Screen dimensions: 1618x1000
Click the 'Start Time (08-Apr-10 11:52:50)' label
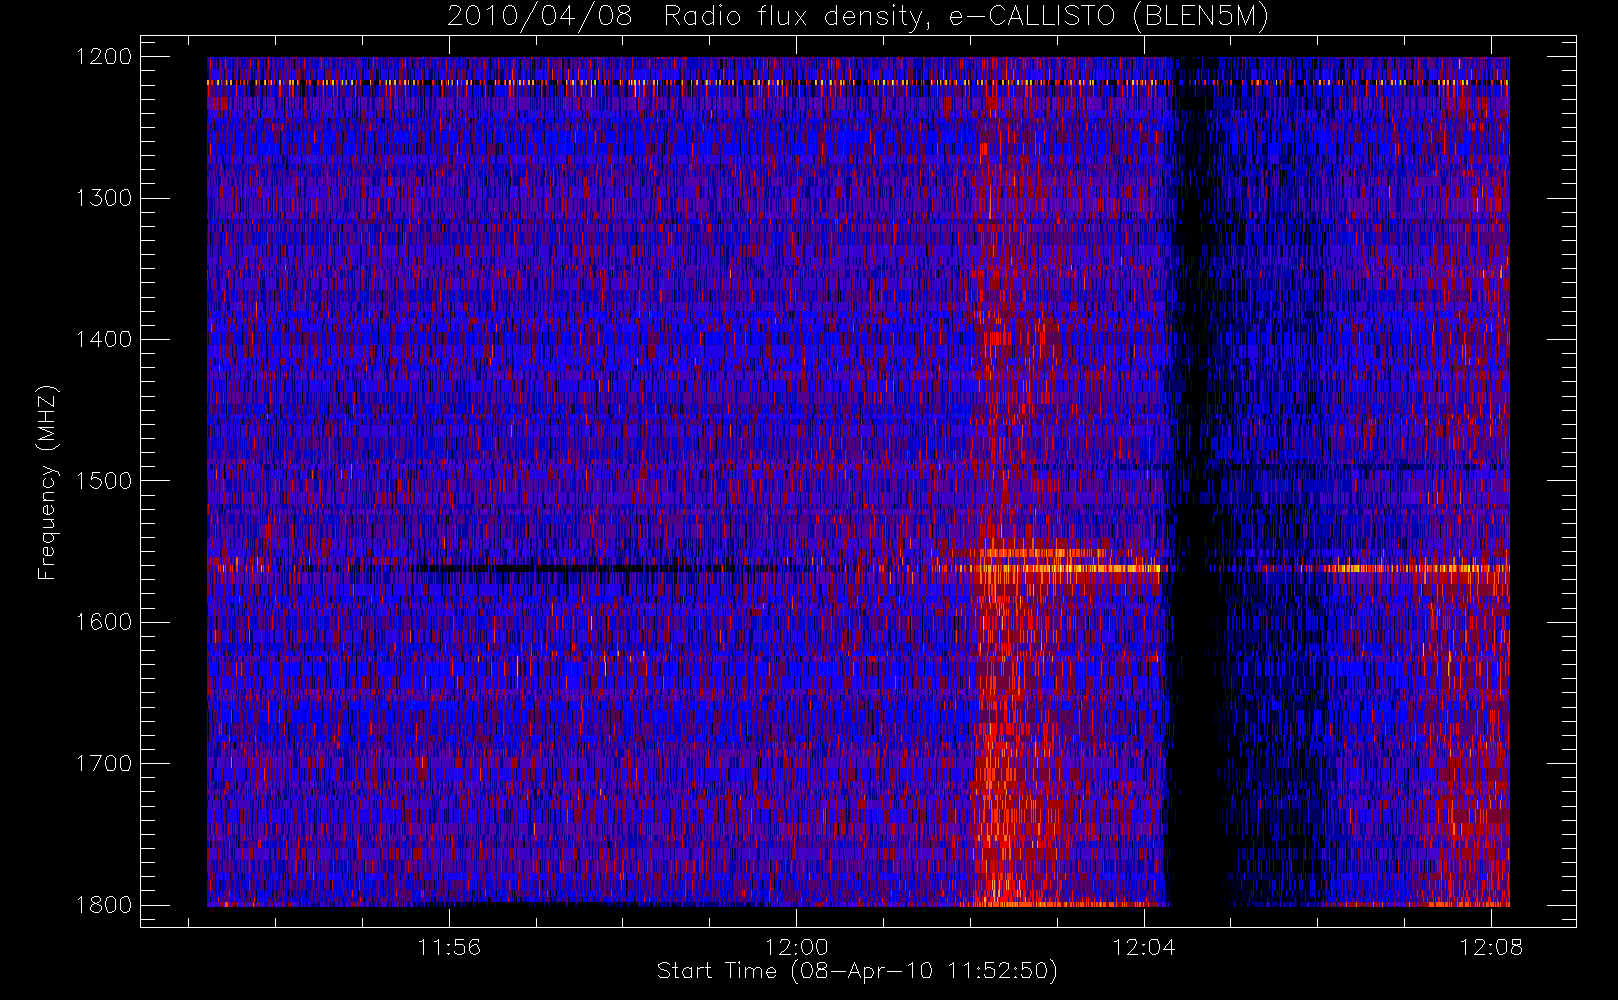857,971
